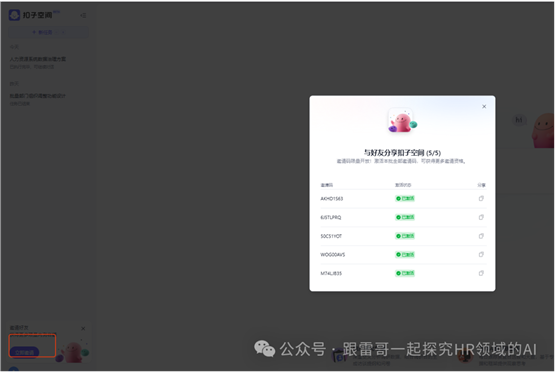
Task: Copy the last invite code row
Action: (x=481, y=273)
